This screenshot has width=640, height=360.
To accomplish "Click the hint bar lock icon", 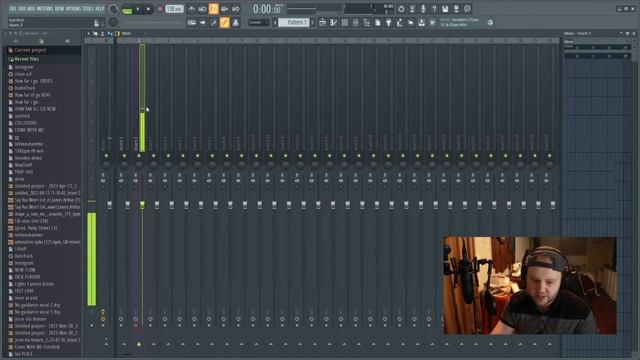I will 96,23.
